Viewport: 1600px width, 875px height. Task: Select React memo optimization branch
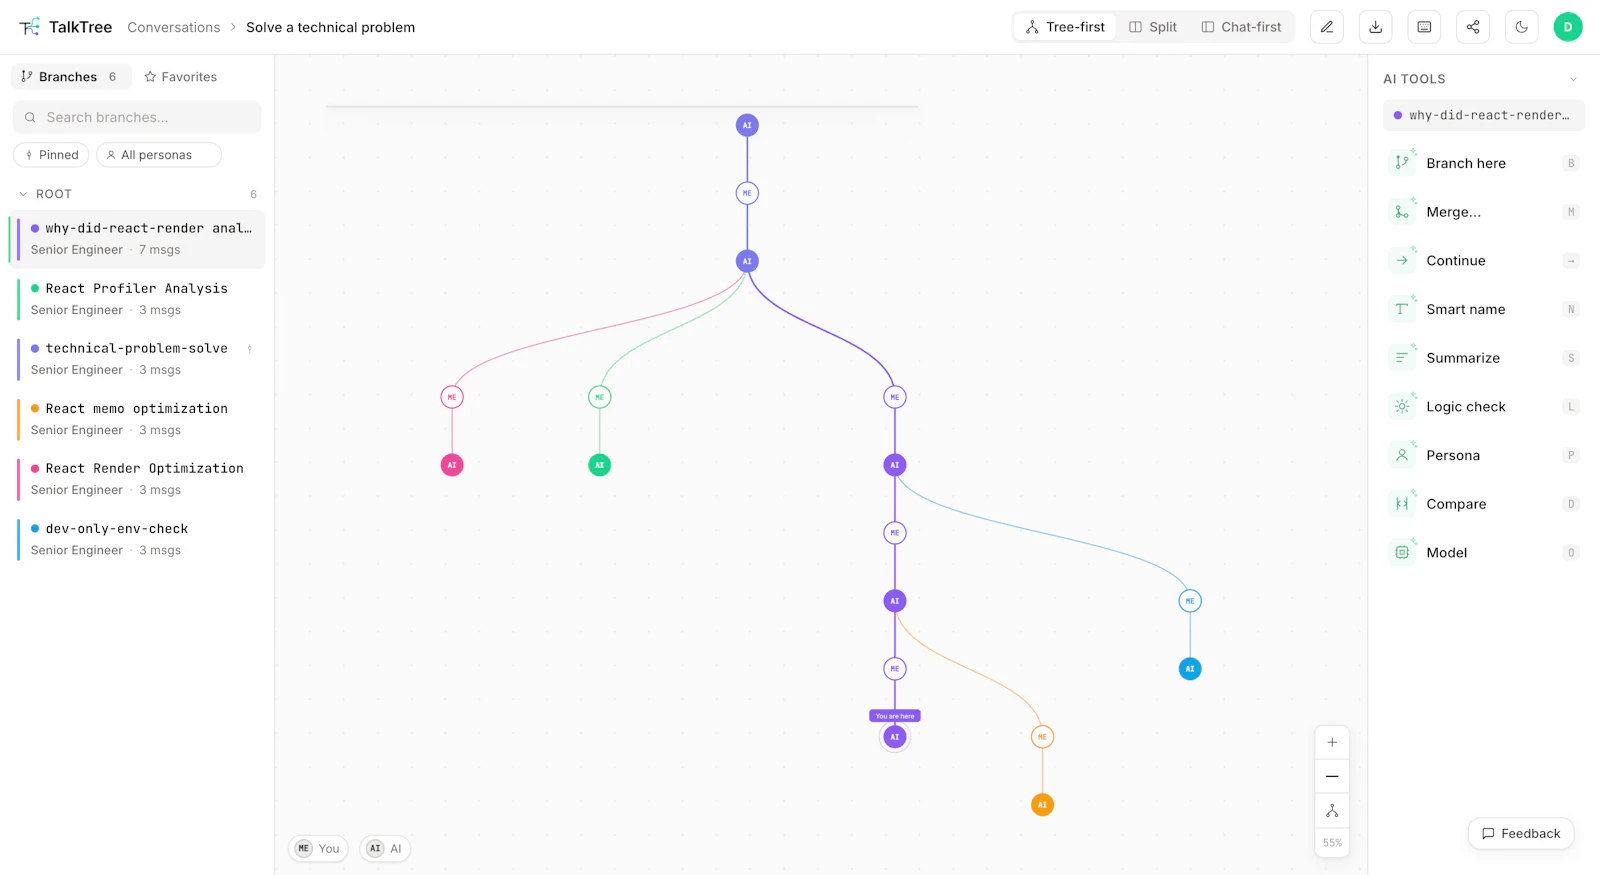pyautogui.click(x=138, y=419)
